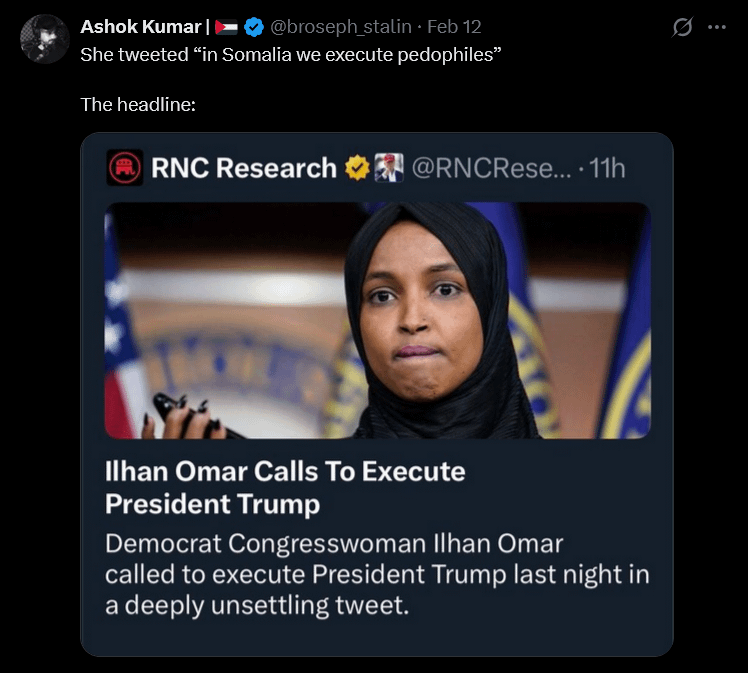Open the three-dot More options menu
The image size is (748, 673).
[x=716, y=27]
